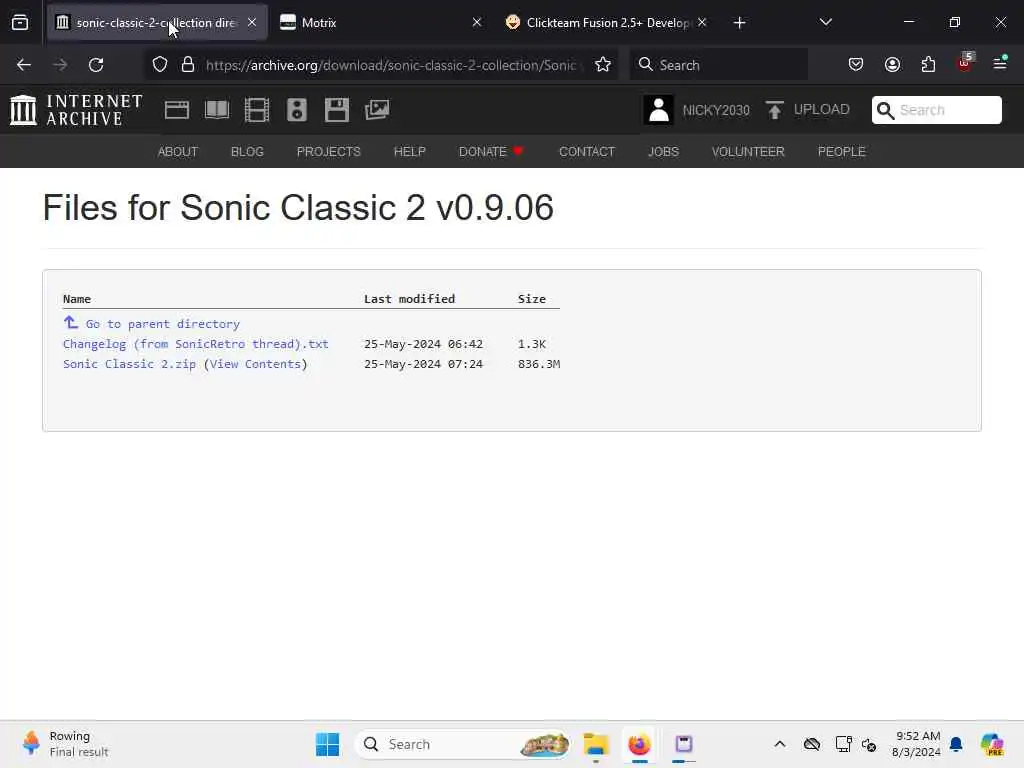This screenshot has width=1024, height=768.
Task: Expand the list all tabs chevron
Action: pyautogui.click(x=825, y=22)
